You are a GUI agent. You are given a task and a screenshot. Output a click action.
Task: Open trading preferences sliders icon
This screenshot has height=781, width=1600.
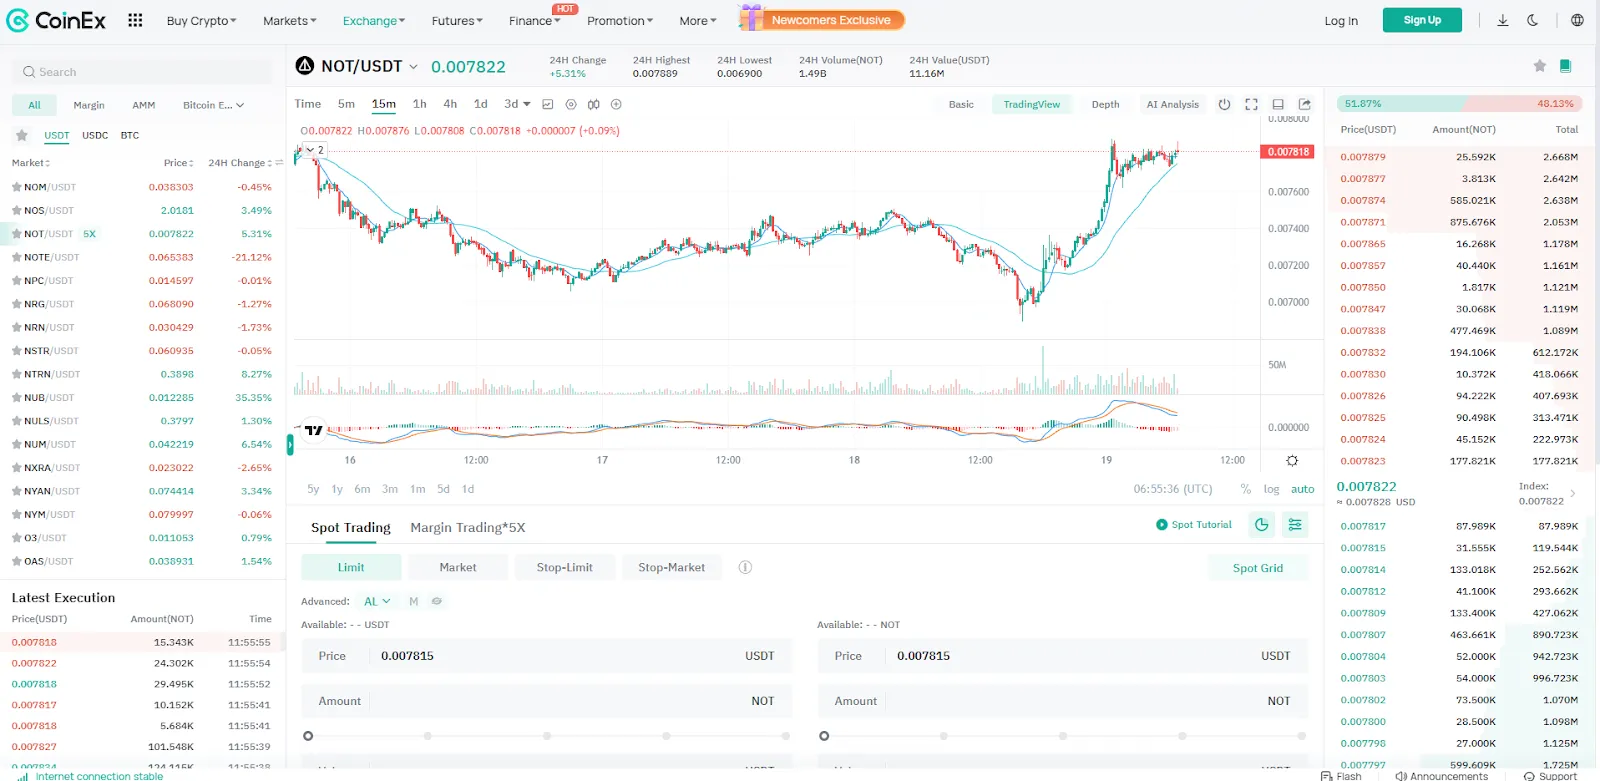(1295, 524)
